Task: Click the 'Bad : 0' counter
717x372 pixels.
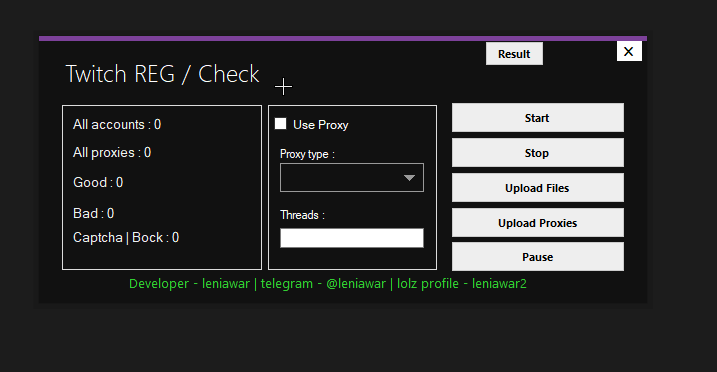Action: point(93,213)
